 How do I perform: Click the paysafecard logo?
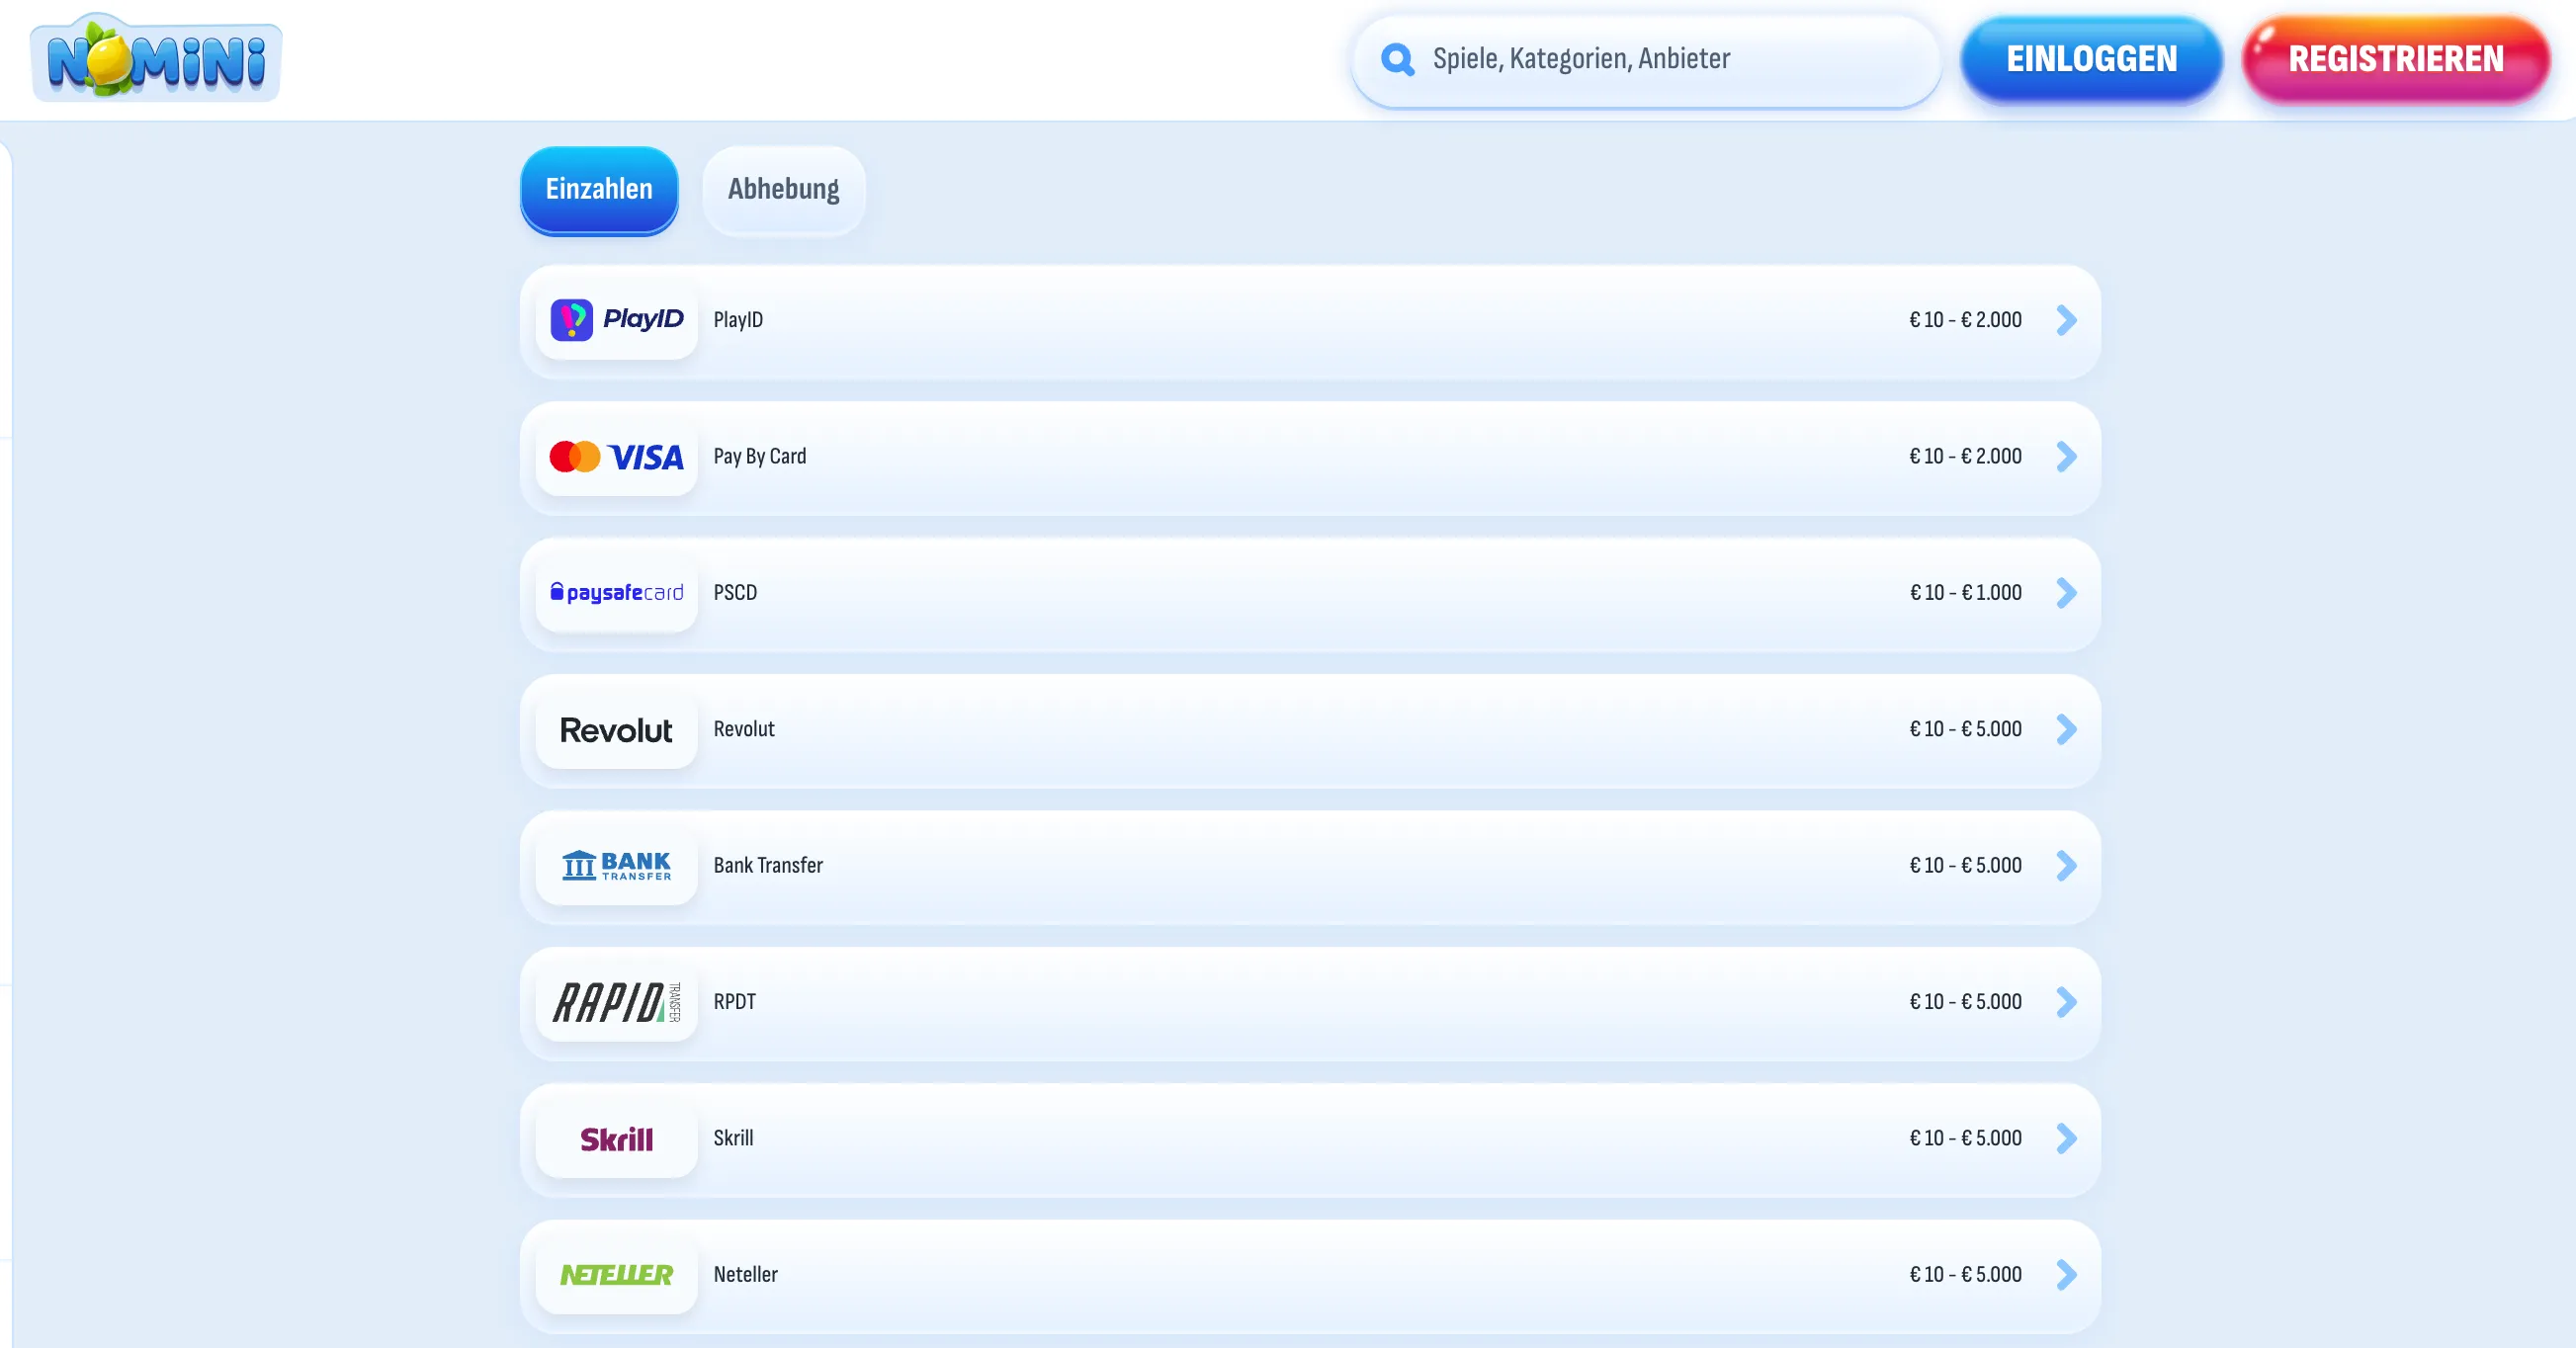617,593
